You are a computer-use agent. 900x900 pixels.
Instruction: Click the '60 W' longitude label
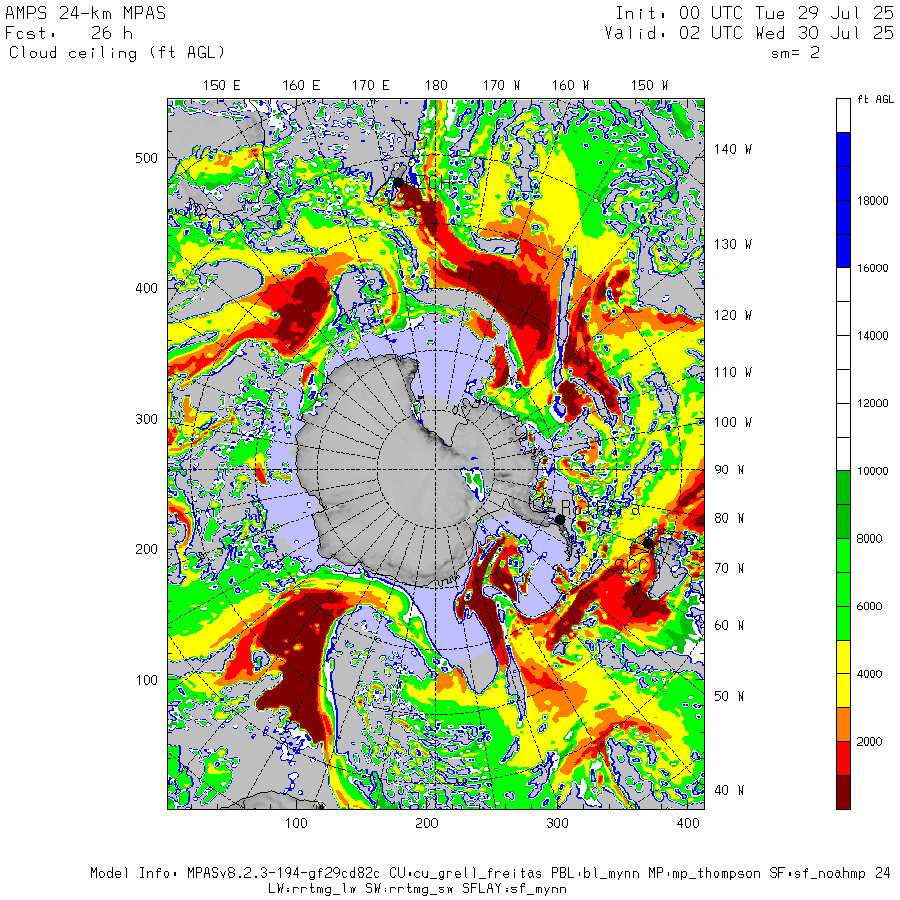[729, 625]
